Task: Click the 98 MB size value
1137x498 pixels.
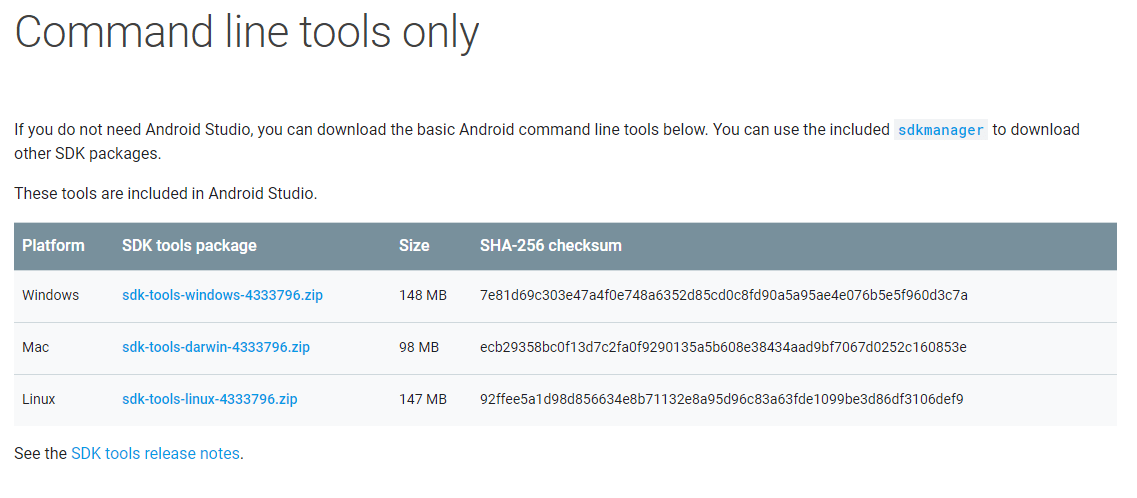Action: click(419, 348)
